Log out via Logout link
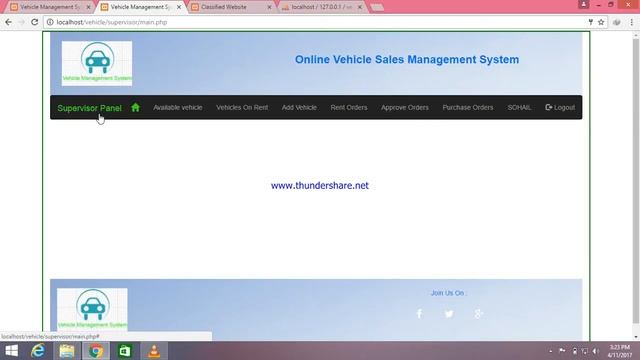The height and width of the screenshot is (360, 640). pos(560,107)
